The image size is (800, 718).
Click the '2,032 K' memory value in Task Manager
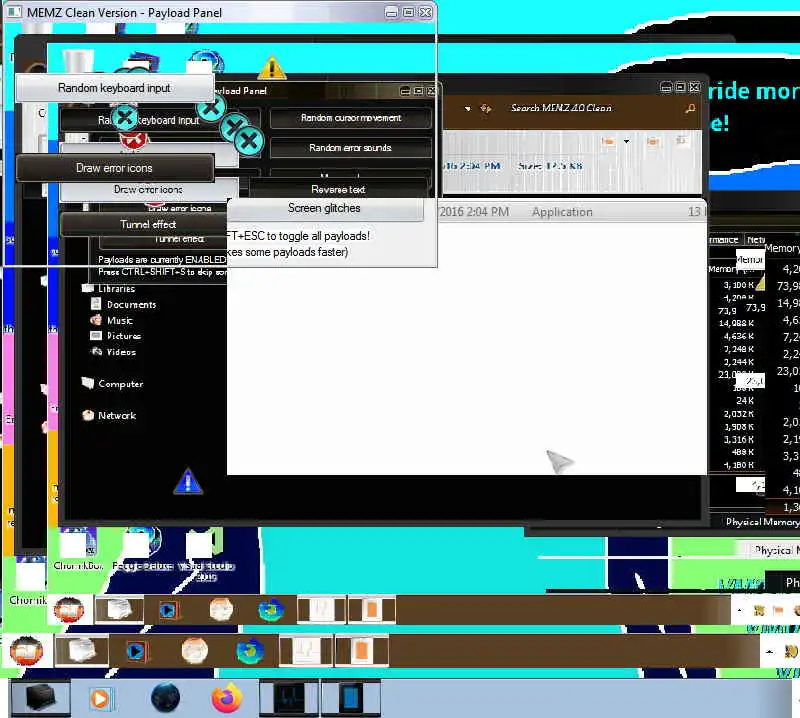[x=738, y=414]
